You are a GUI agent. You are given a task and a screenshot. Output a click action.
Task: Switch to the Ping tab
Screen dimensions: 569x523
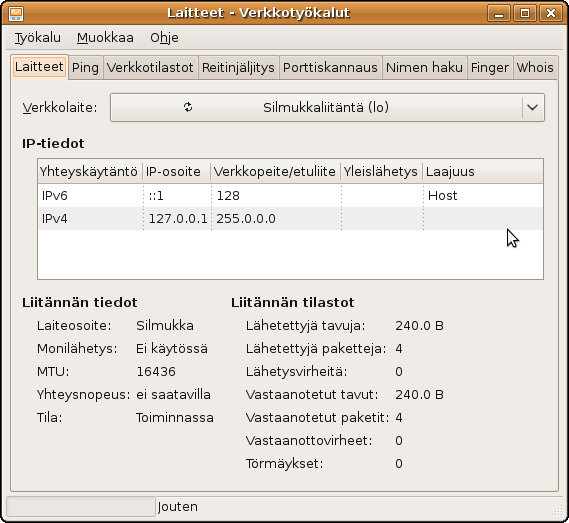(x=85, y=68)
